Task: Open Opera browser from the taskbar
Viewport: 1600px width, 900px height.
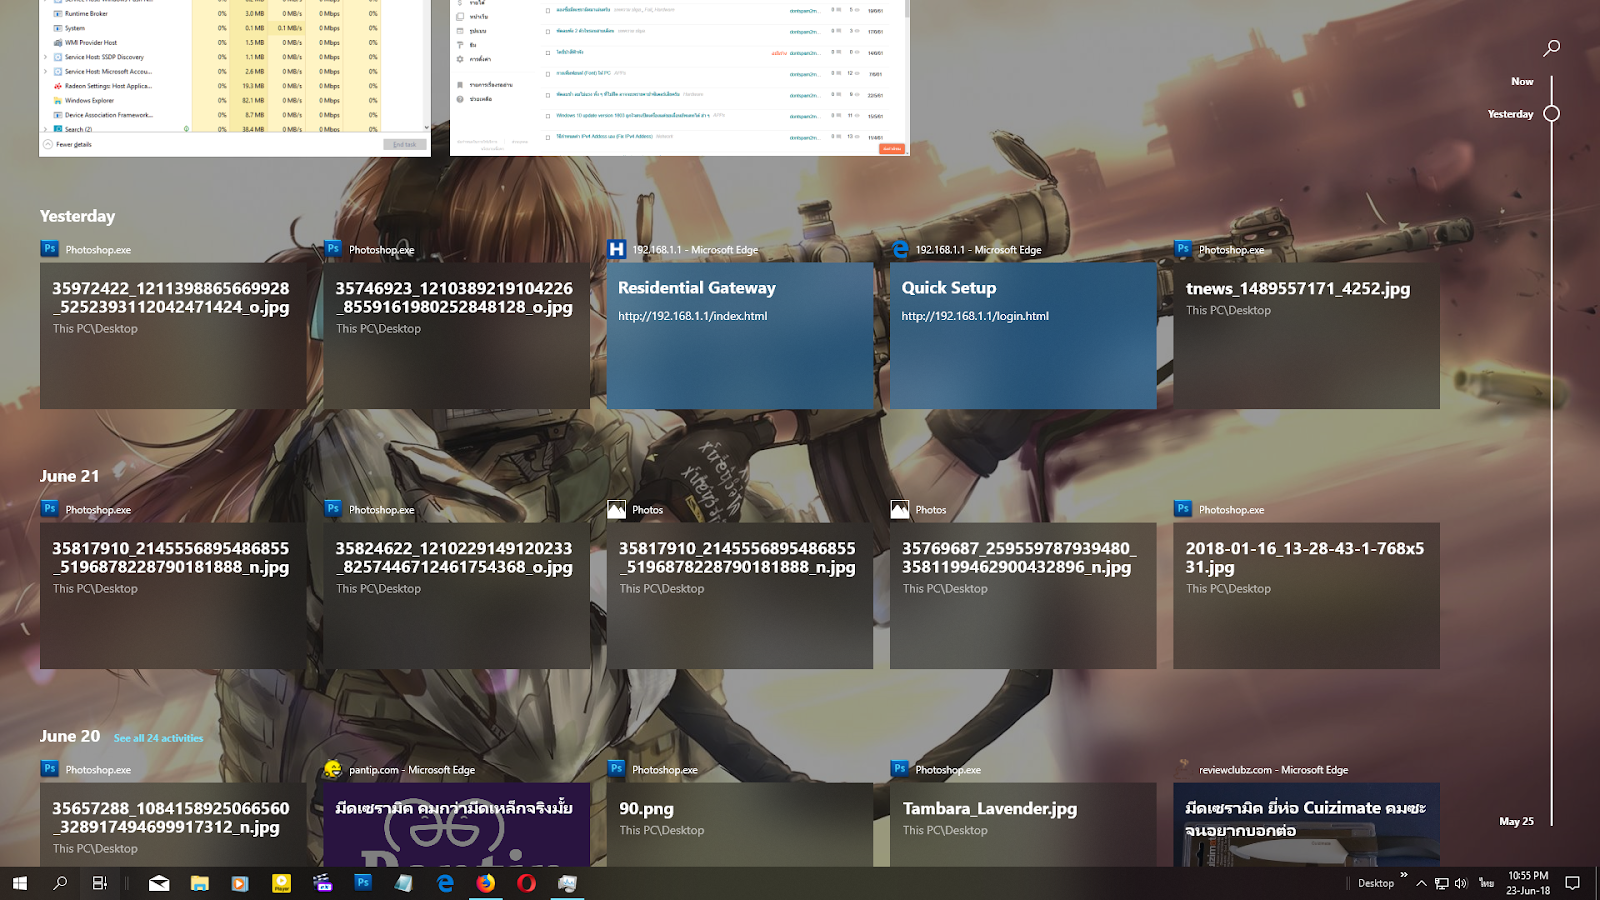Action: (x=527, y=883)
